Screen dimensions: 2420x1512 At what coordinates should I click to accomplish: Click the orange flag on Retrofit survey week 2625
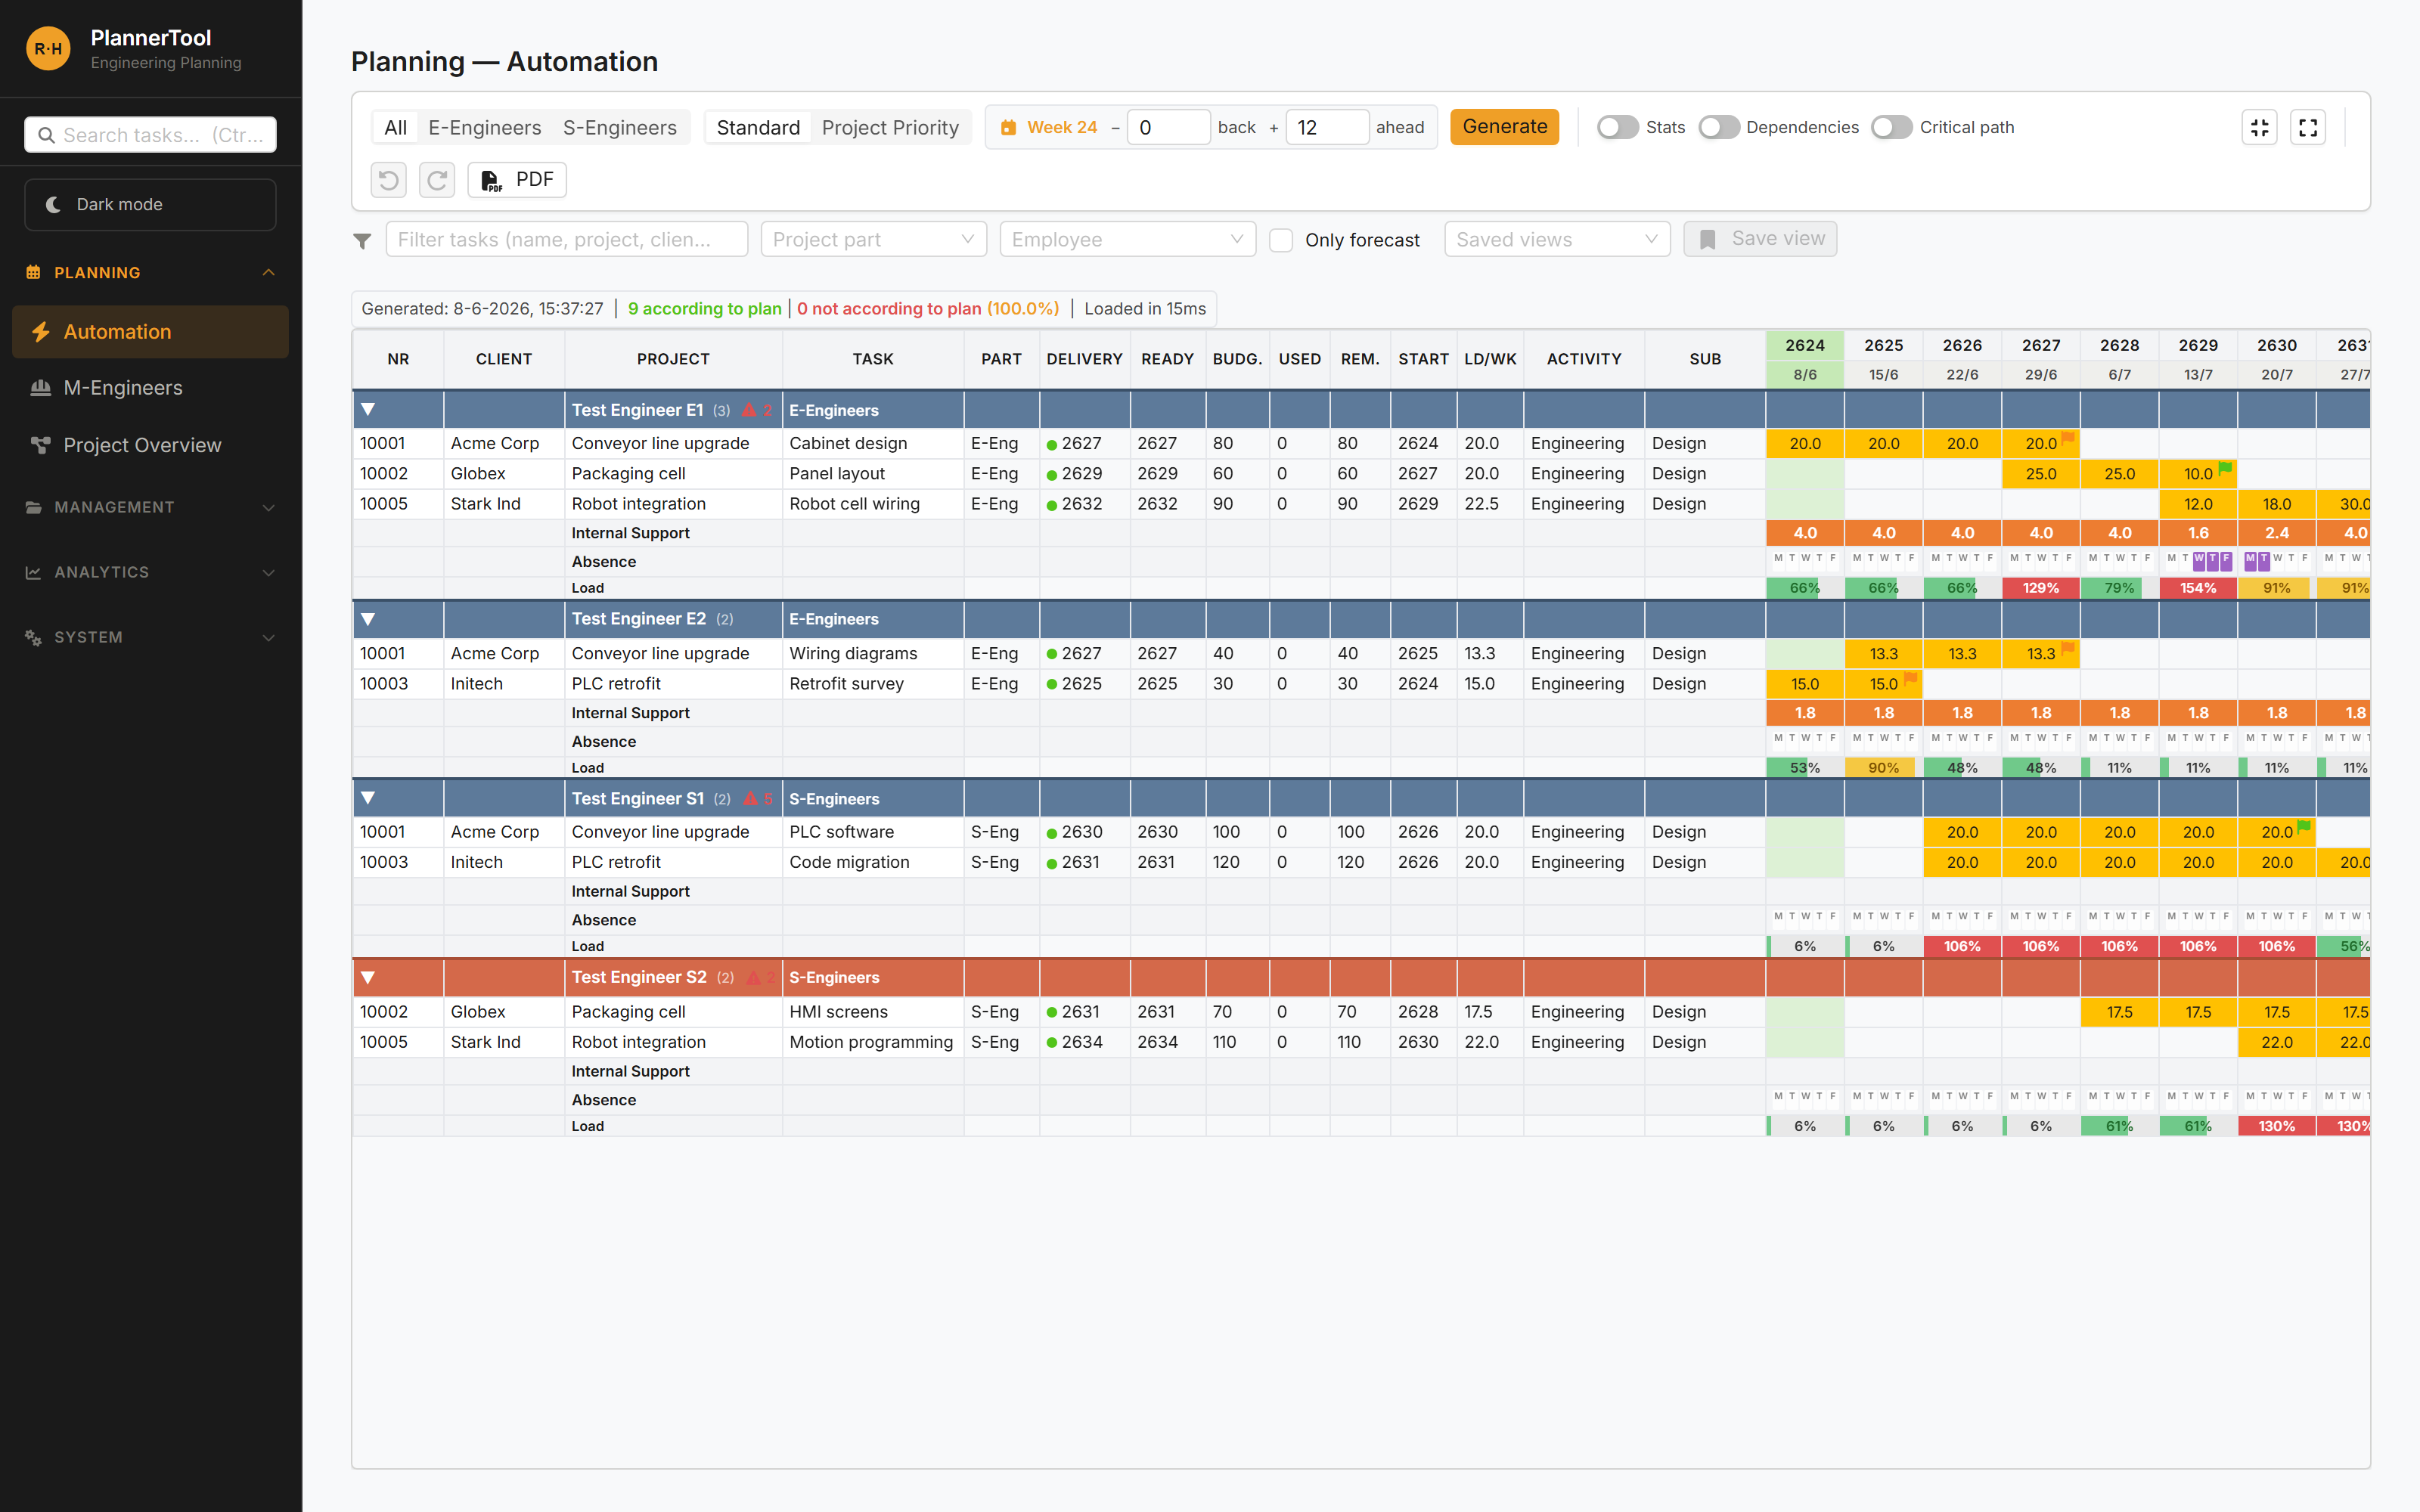[1910, 678]
